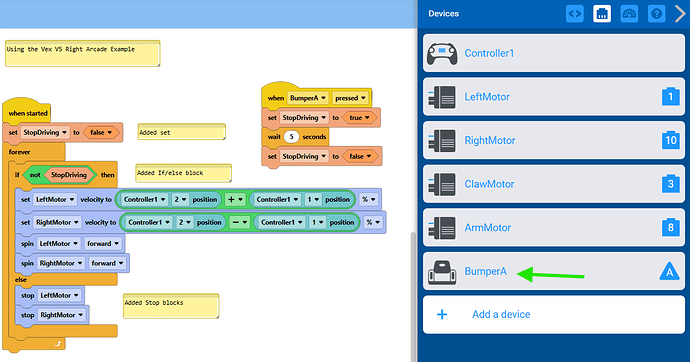
Task: Open pressed dropdown in when block
Action: coord(350,98)
